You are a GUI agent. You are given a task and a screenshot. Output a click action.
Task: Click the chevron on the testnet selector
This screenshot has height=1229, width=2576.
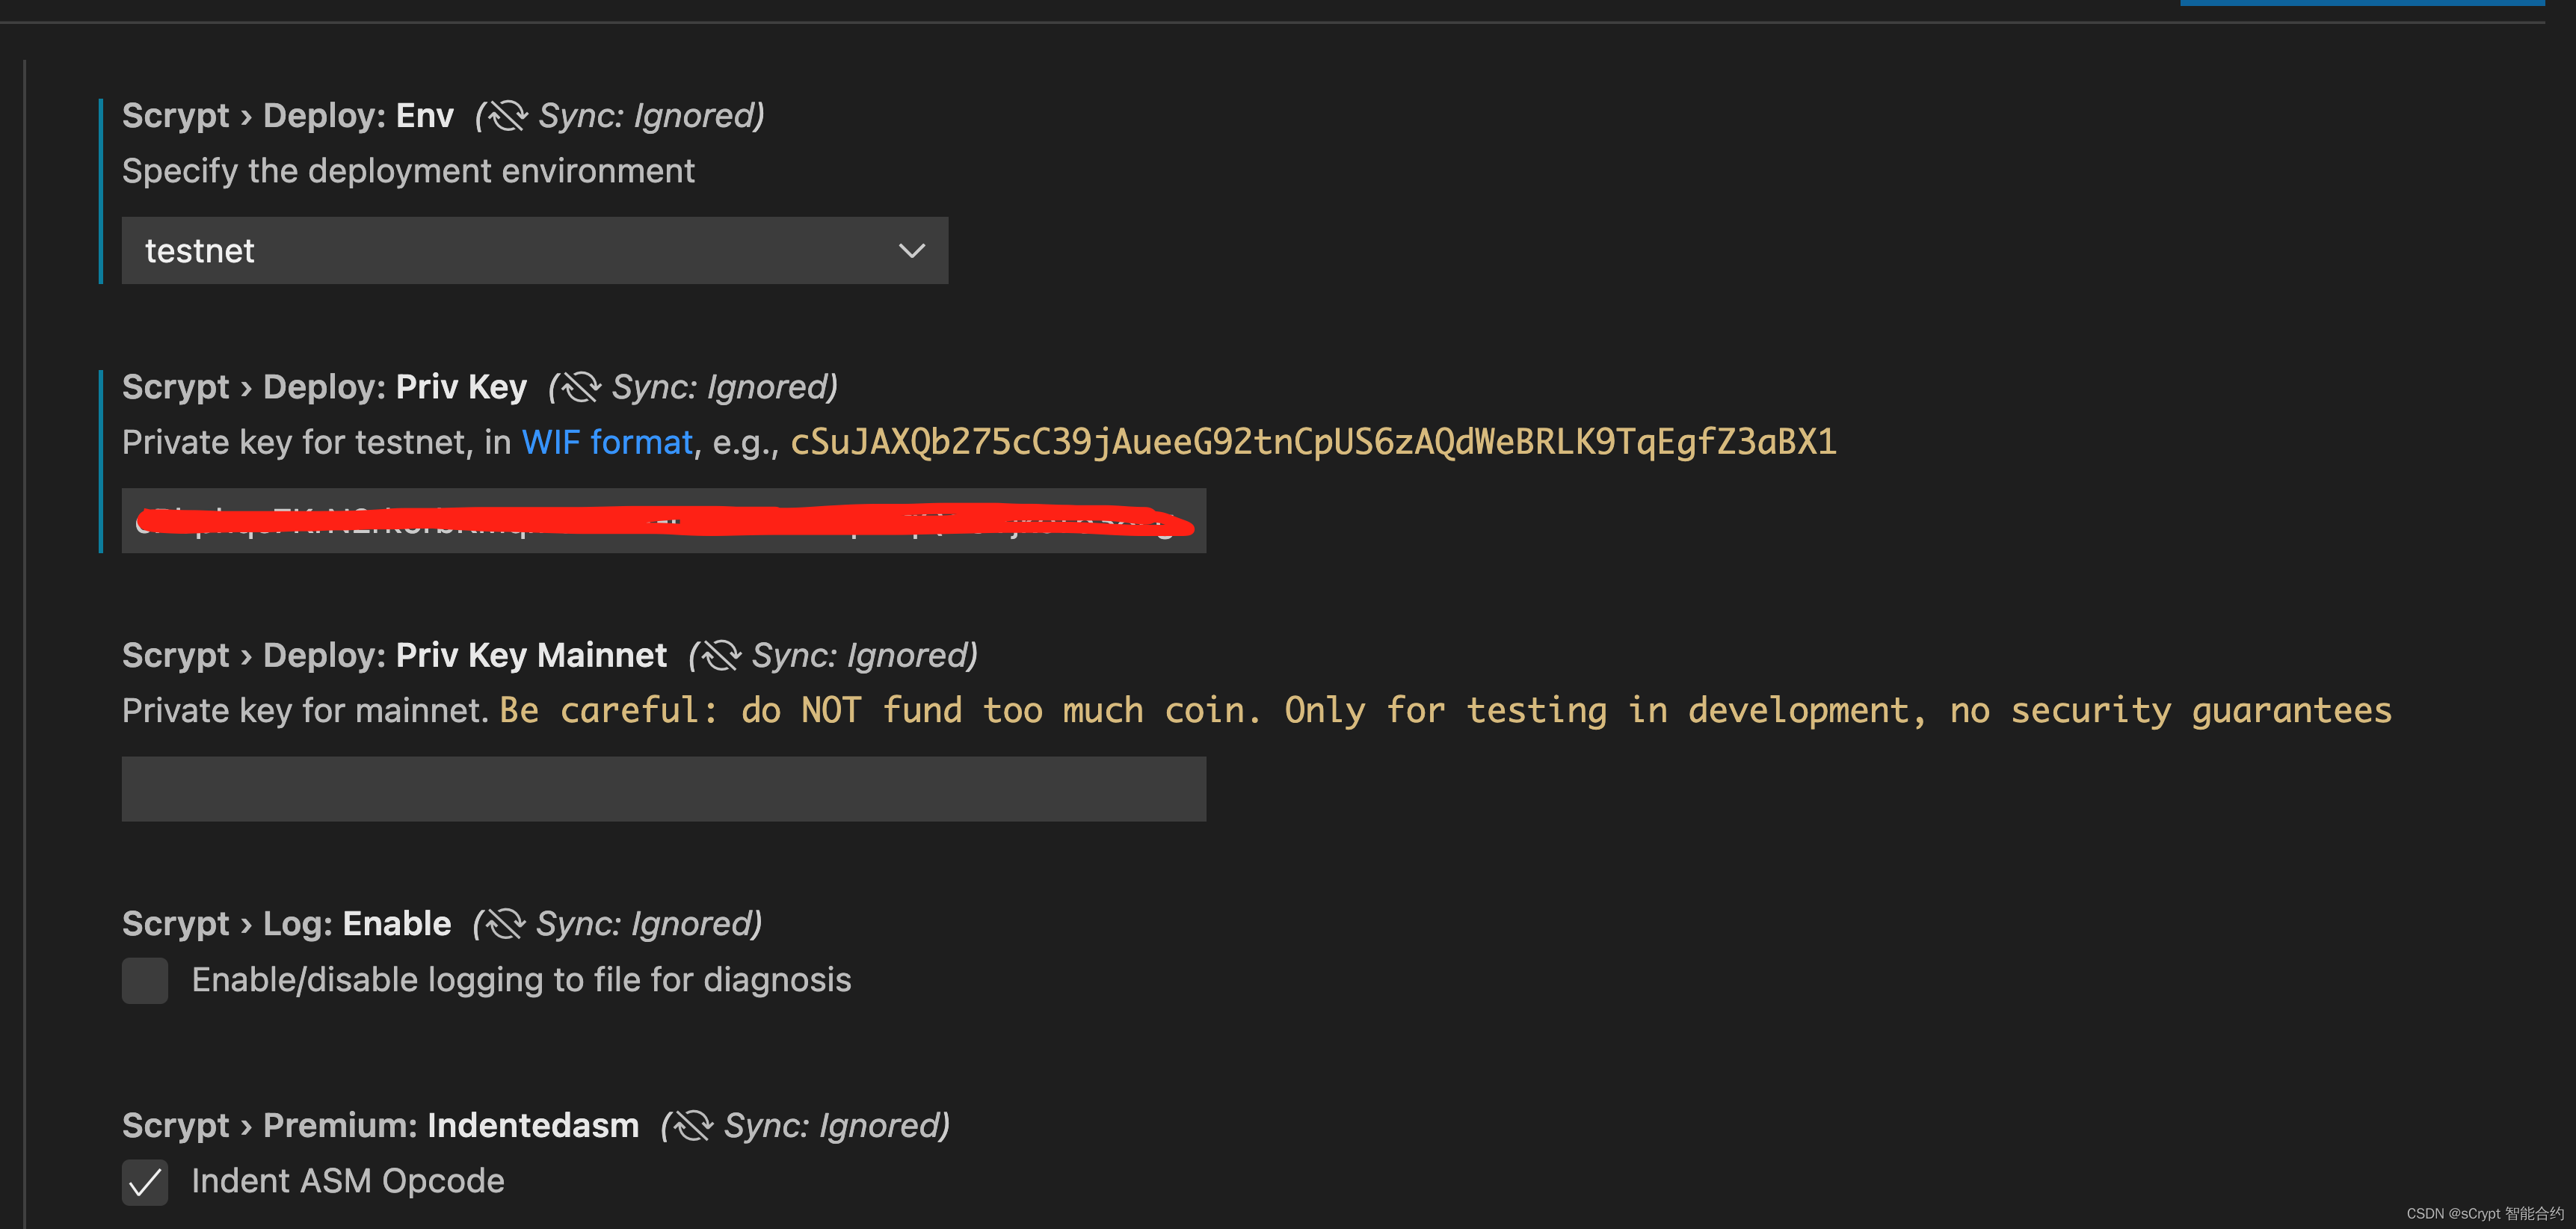click(911, 251)
